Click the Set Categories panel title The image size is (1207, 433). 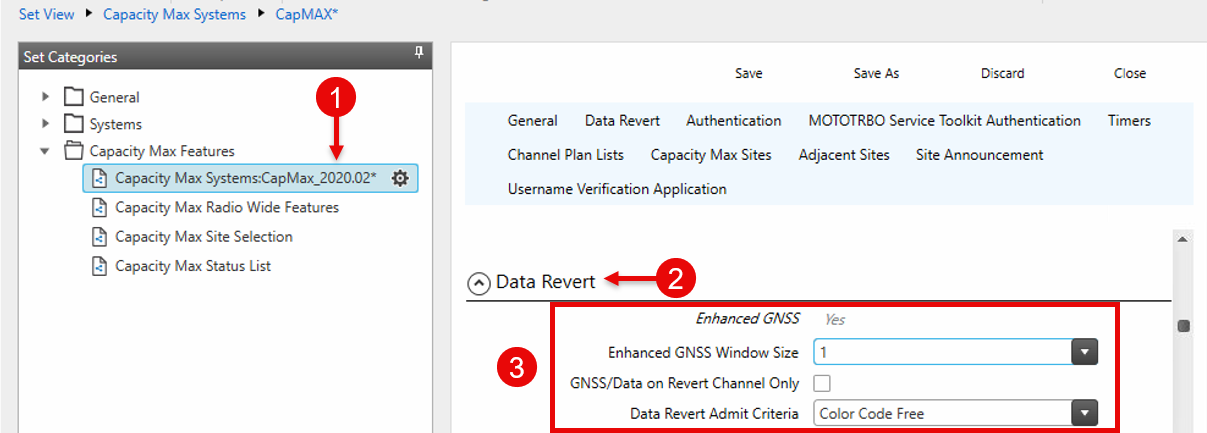70,57
